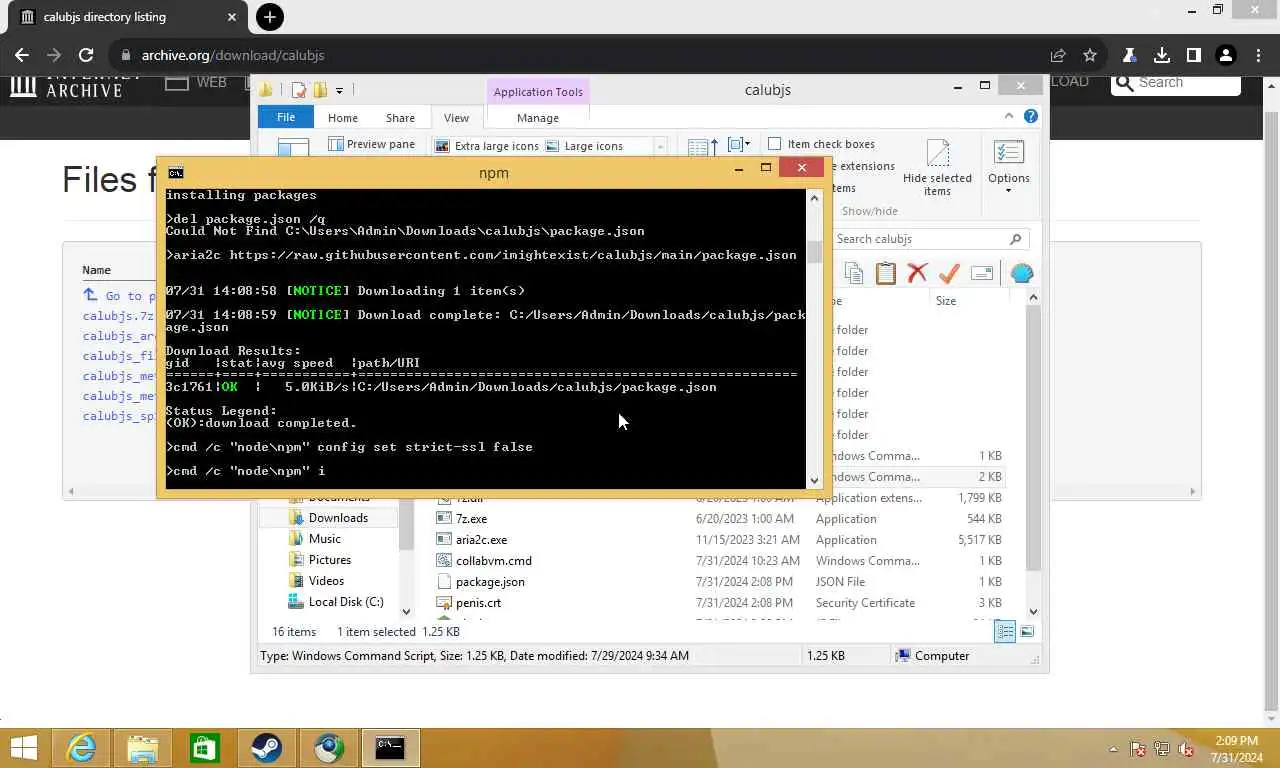Open quick access toolbar customize dropdown
Image resolution: width=1280 pixels, height=768 pixels.
point(339,90)
